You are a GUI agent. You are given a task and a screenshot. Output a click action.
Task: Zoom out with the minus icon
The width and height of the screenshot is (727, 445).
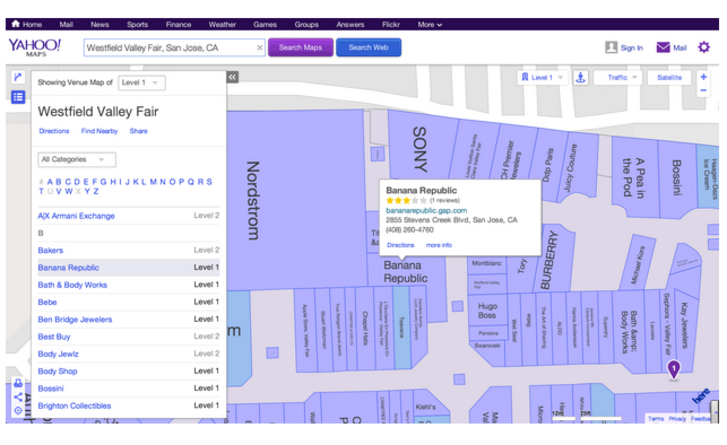coord(704,90)
